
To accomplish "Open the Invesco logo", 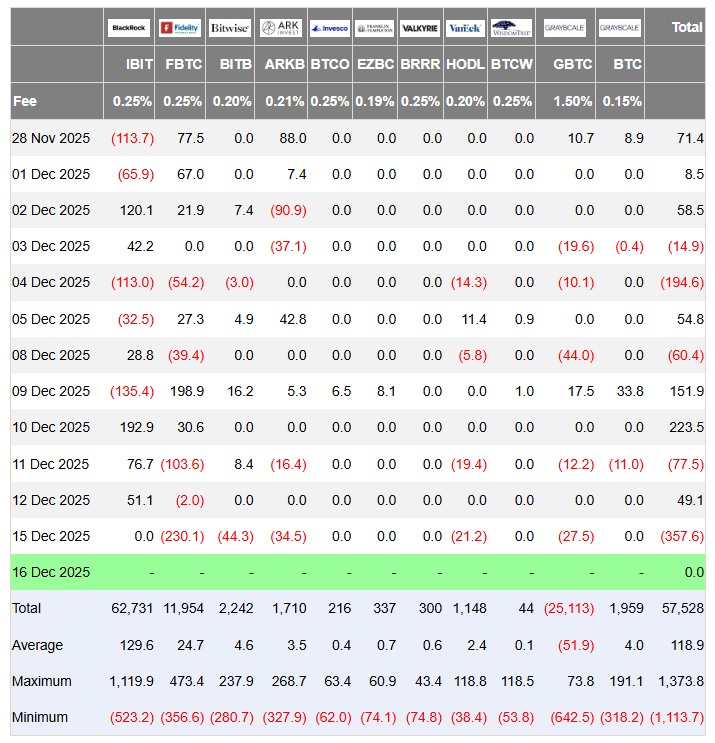I will coord(329,28).
